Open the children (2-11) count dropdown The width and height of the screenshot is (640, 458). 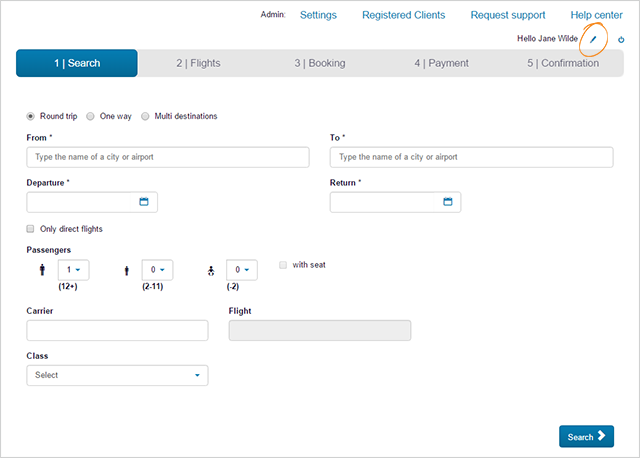point(158,270)
